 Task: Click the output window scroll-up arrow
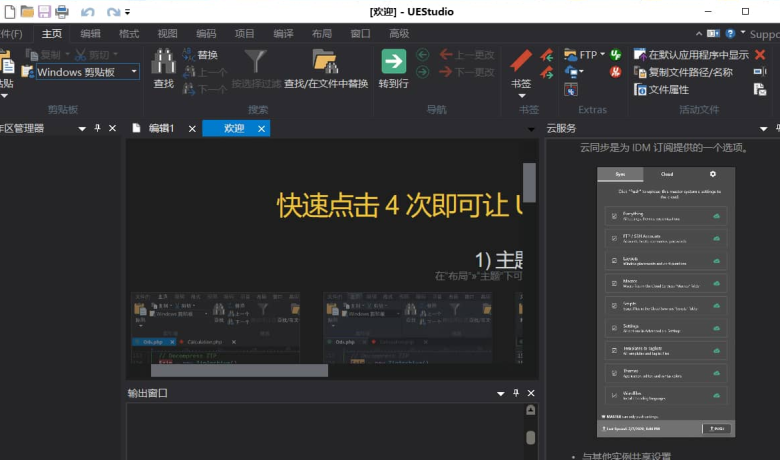531,410
